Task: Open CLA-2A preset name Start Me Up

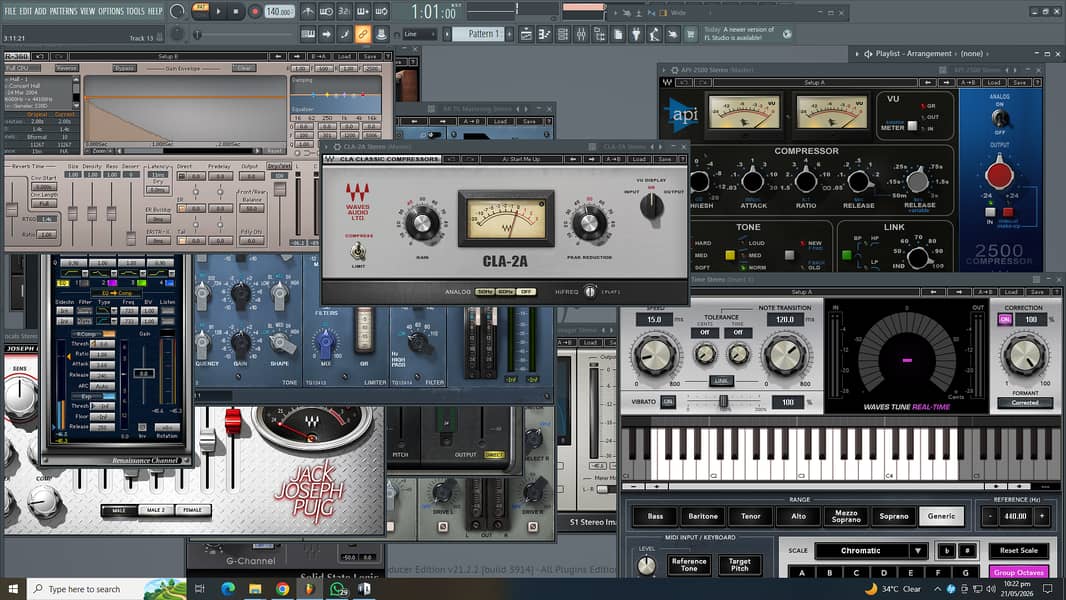Action: pyautogui.click(x=521, y=159)
